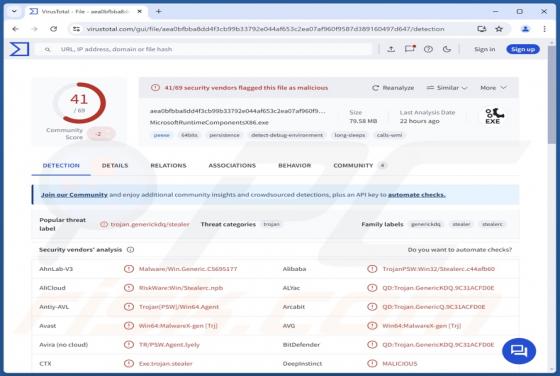The image size is (560, 376).
Task: Click the Exe.trojan.stealer detection
Action: point(166,364)
